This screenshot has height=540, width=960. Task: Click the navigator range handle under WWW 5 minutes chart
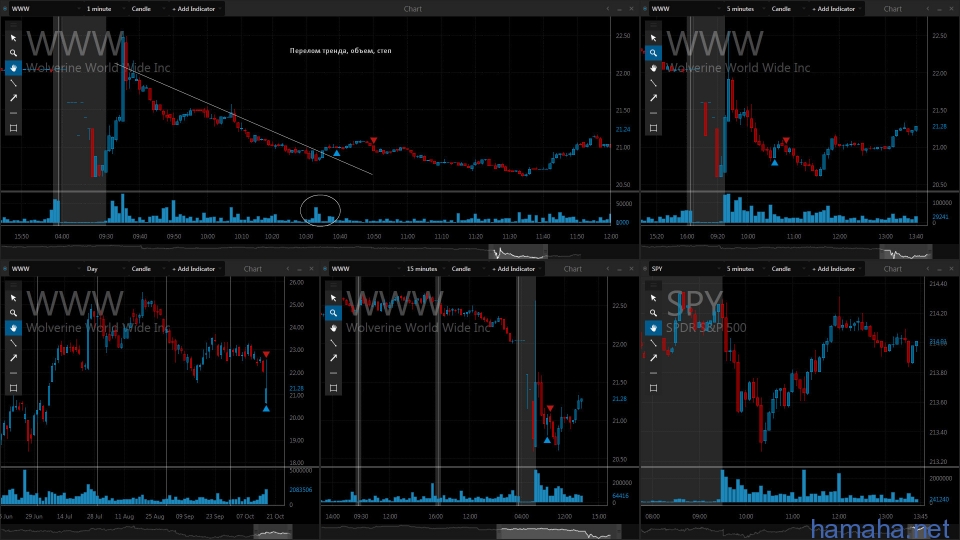click(x=906, y=252)
